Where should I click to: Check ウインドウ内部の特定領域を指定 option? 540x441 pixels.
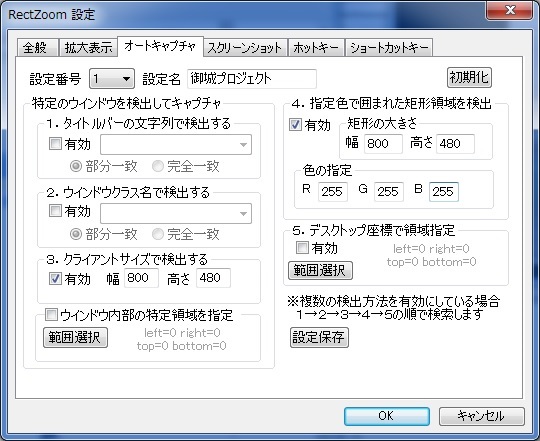51,314
